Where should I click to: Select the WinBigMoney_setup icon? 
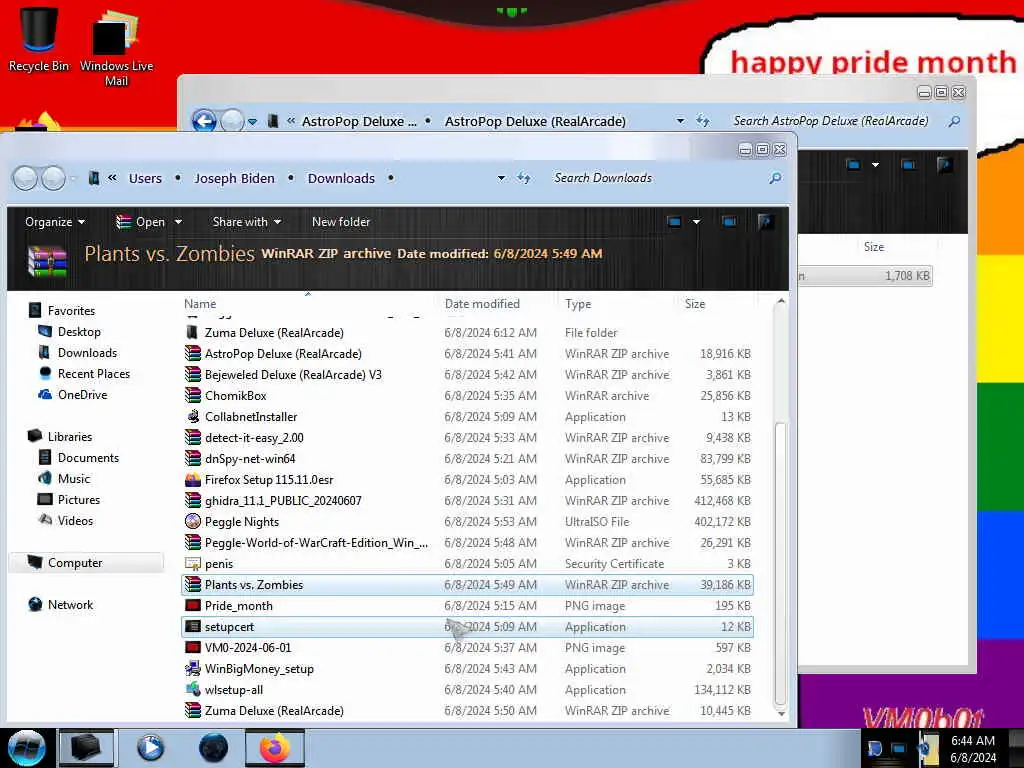click(193, 669)
